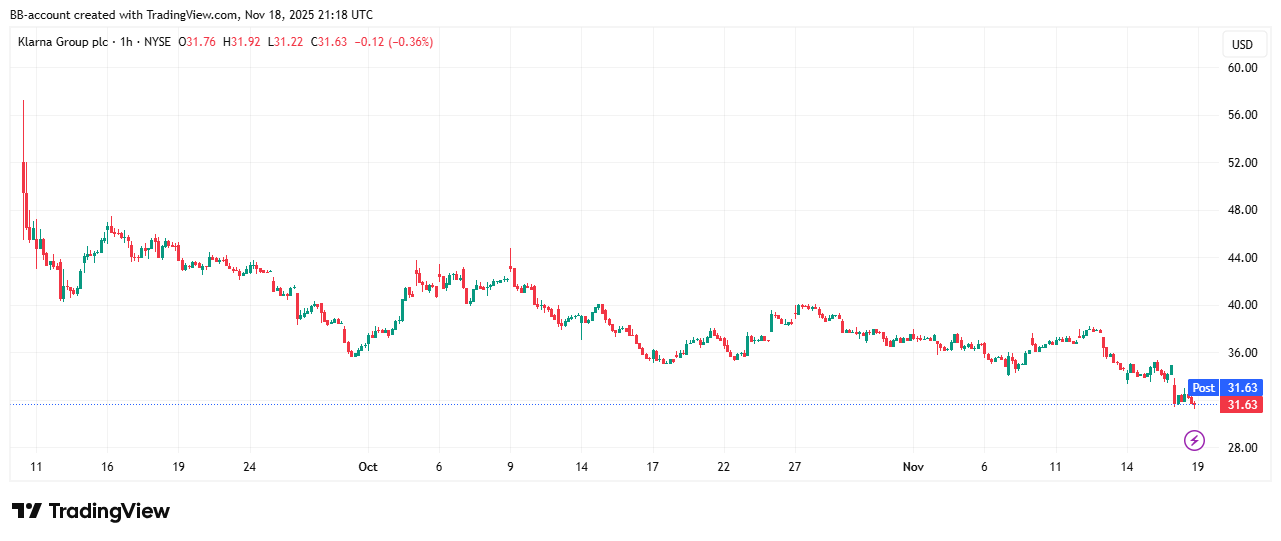Open the USD currency selector
The height and width of the screenshot is (541, 1281).
click(1242, 45)
